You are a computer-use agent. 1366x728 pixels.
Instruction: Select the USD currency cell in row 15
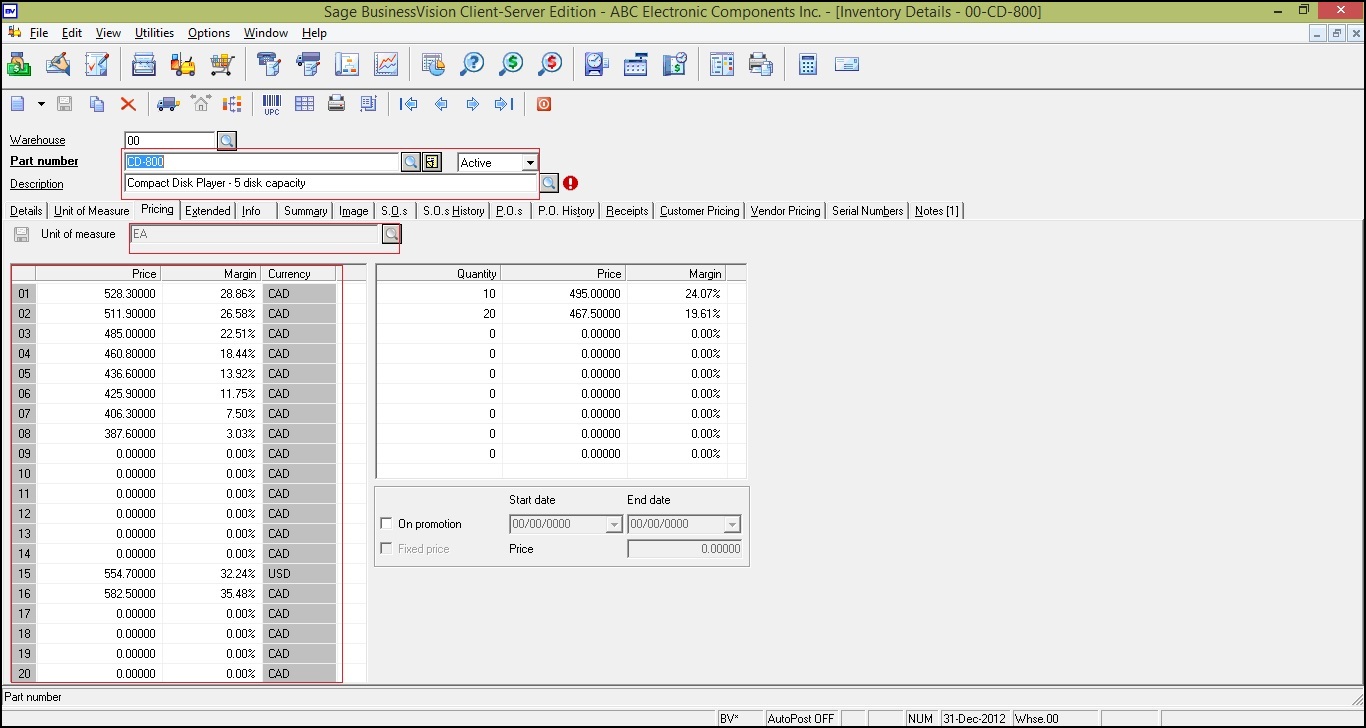299,574
